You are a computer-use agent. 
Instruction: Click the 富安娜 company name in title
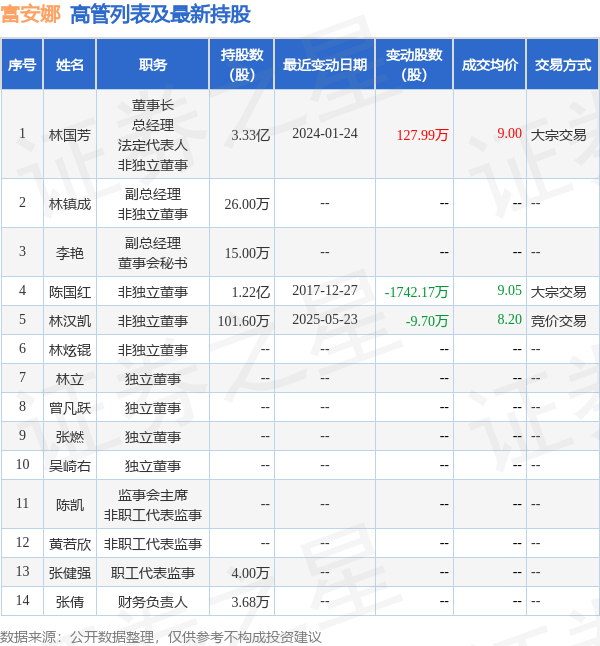31,14
